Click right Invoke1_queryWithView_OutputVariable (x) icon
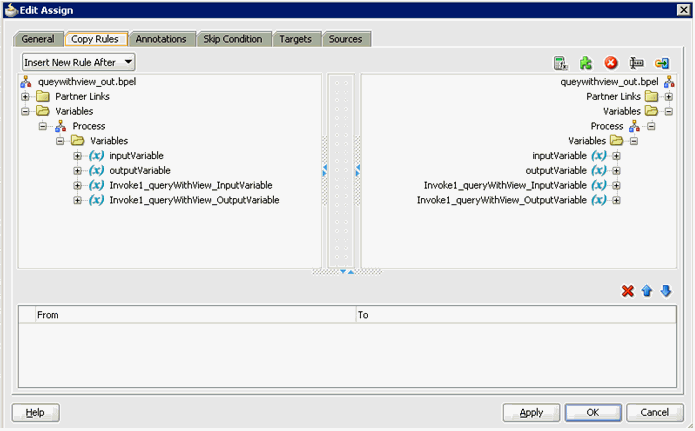695x431 pixels. [x=599, y=200]
